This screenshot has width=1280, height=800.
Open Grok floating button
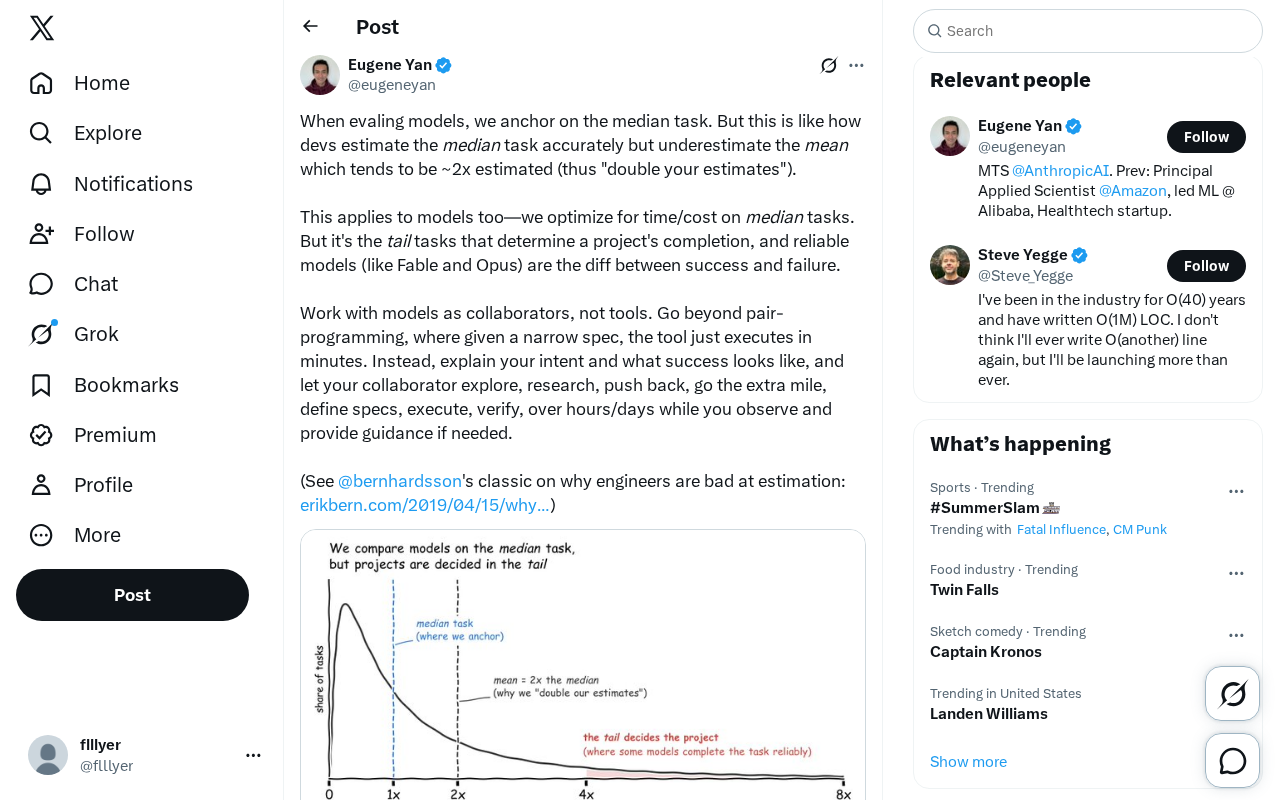click(x=1233, y=694)
